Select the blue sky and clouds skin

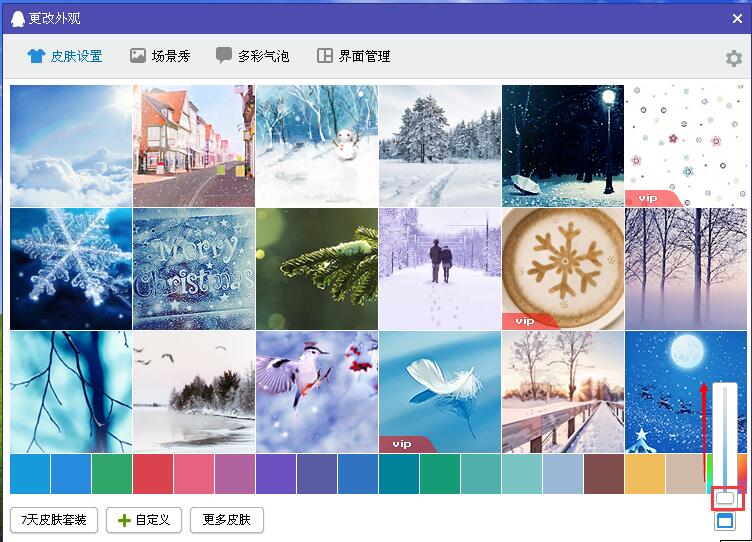click(71, 146)
